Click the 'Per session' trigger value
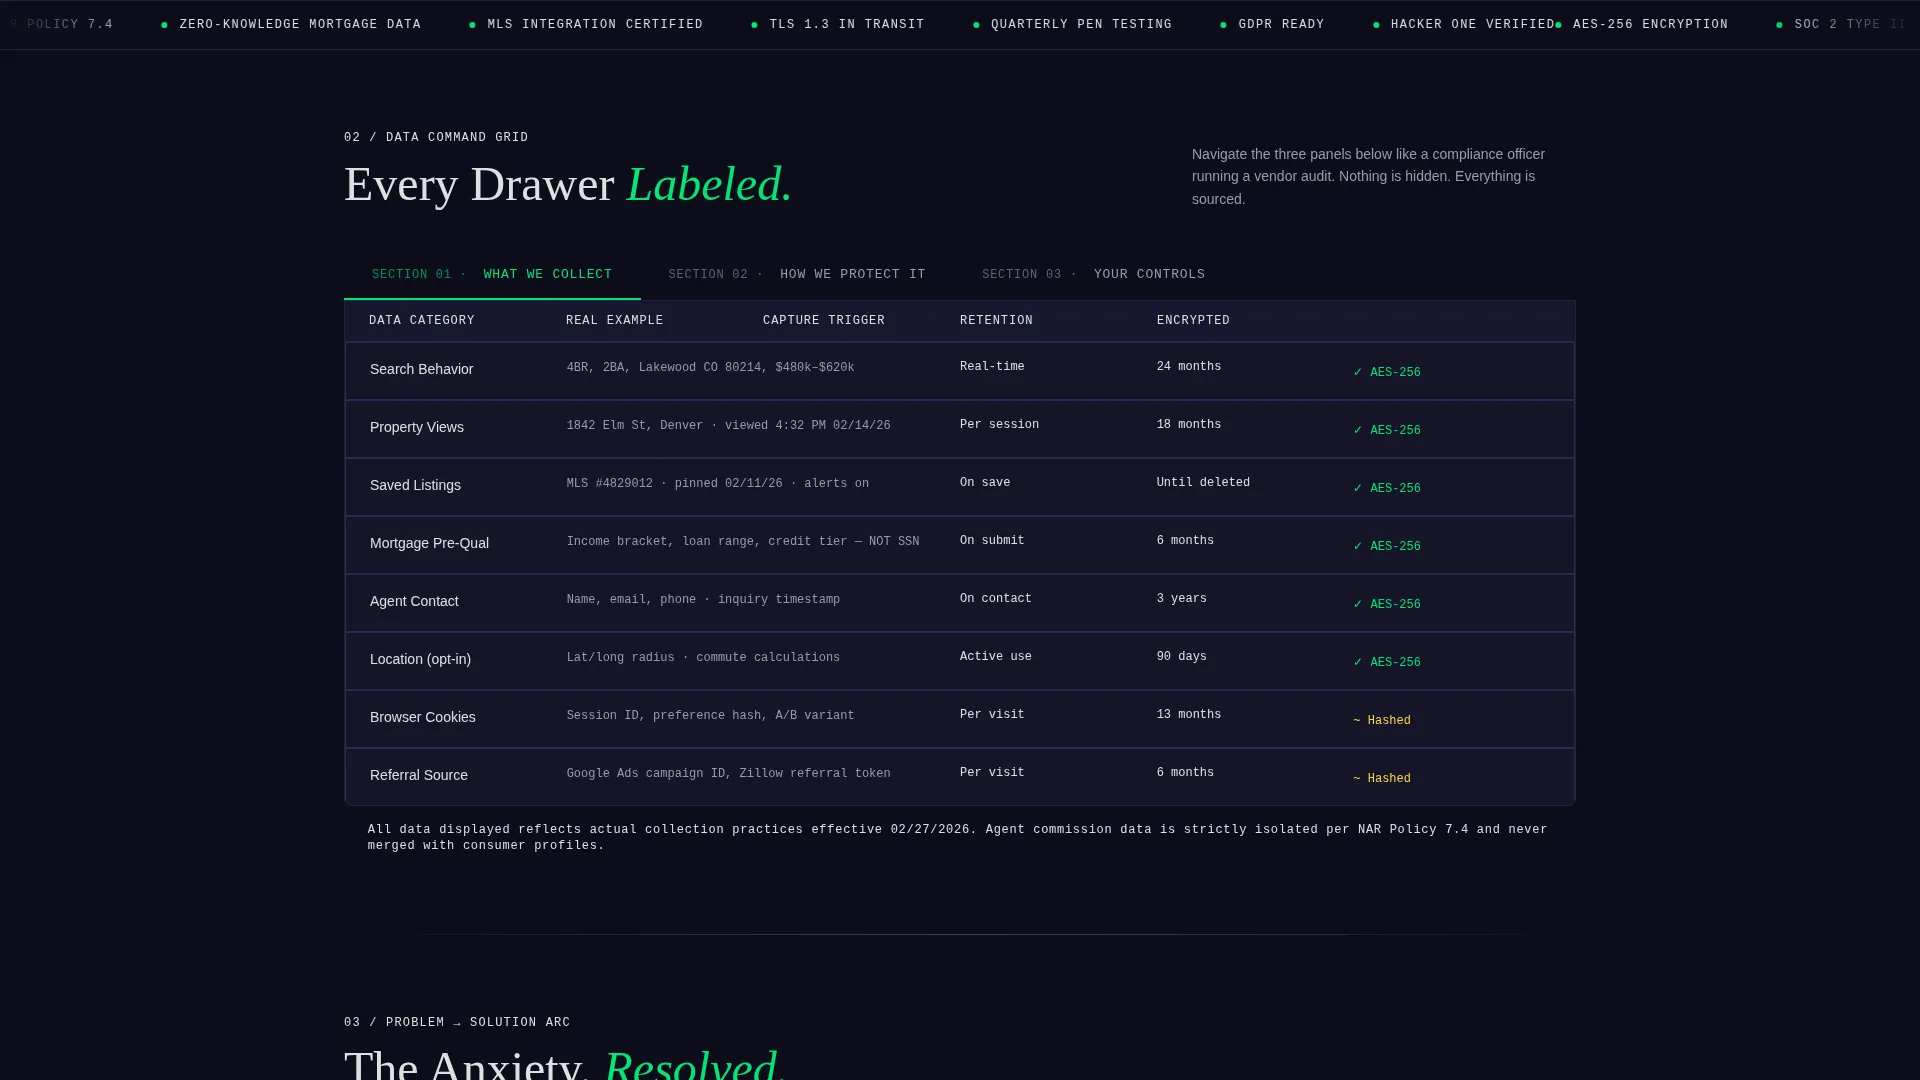The image size is (1920, 1080). (x=999, y=425)
